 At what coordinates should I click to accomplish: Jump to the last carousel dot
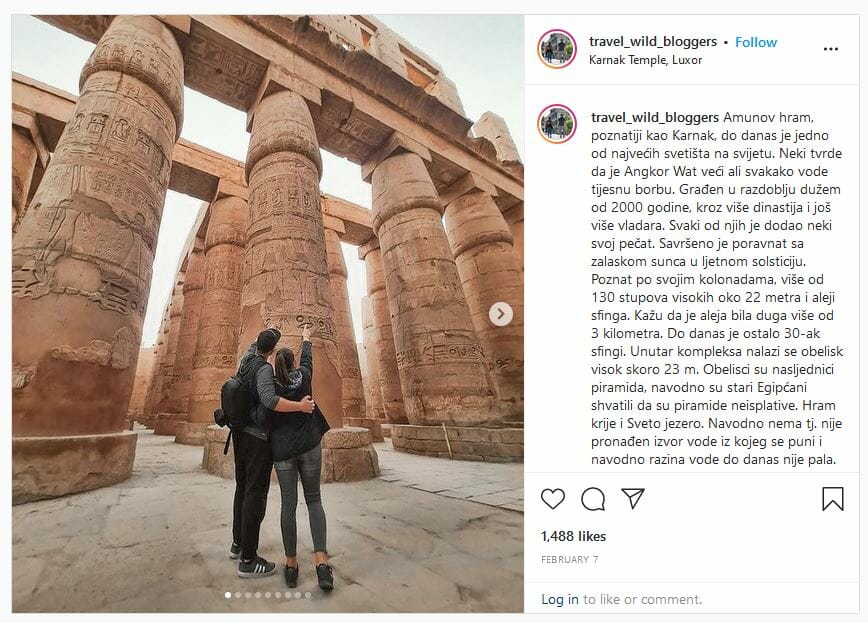pos(308,595)
